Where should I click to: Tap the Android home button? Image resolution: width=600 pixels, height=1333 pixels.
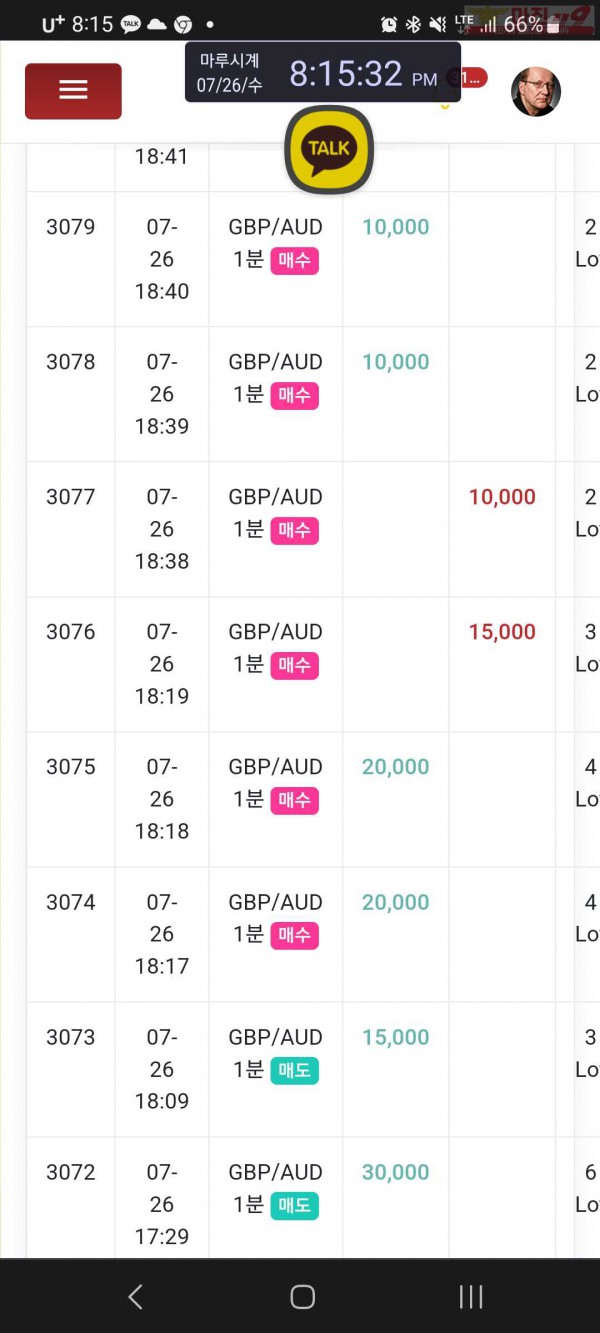pos(302,1297)
